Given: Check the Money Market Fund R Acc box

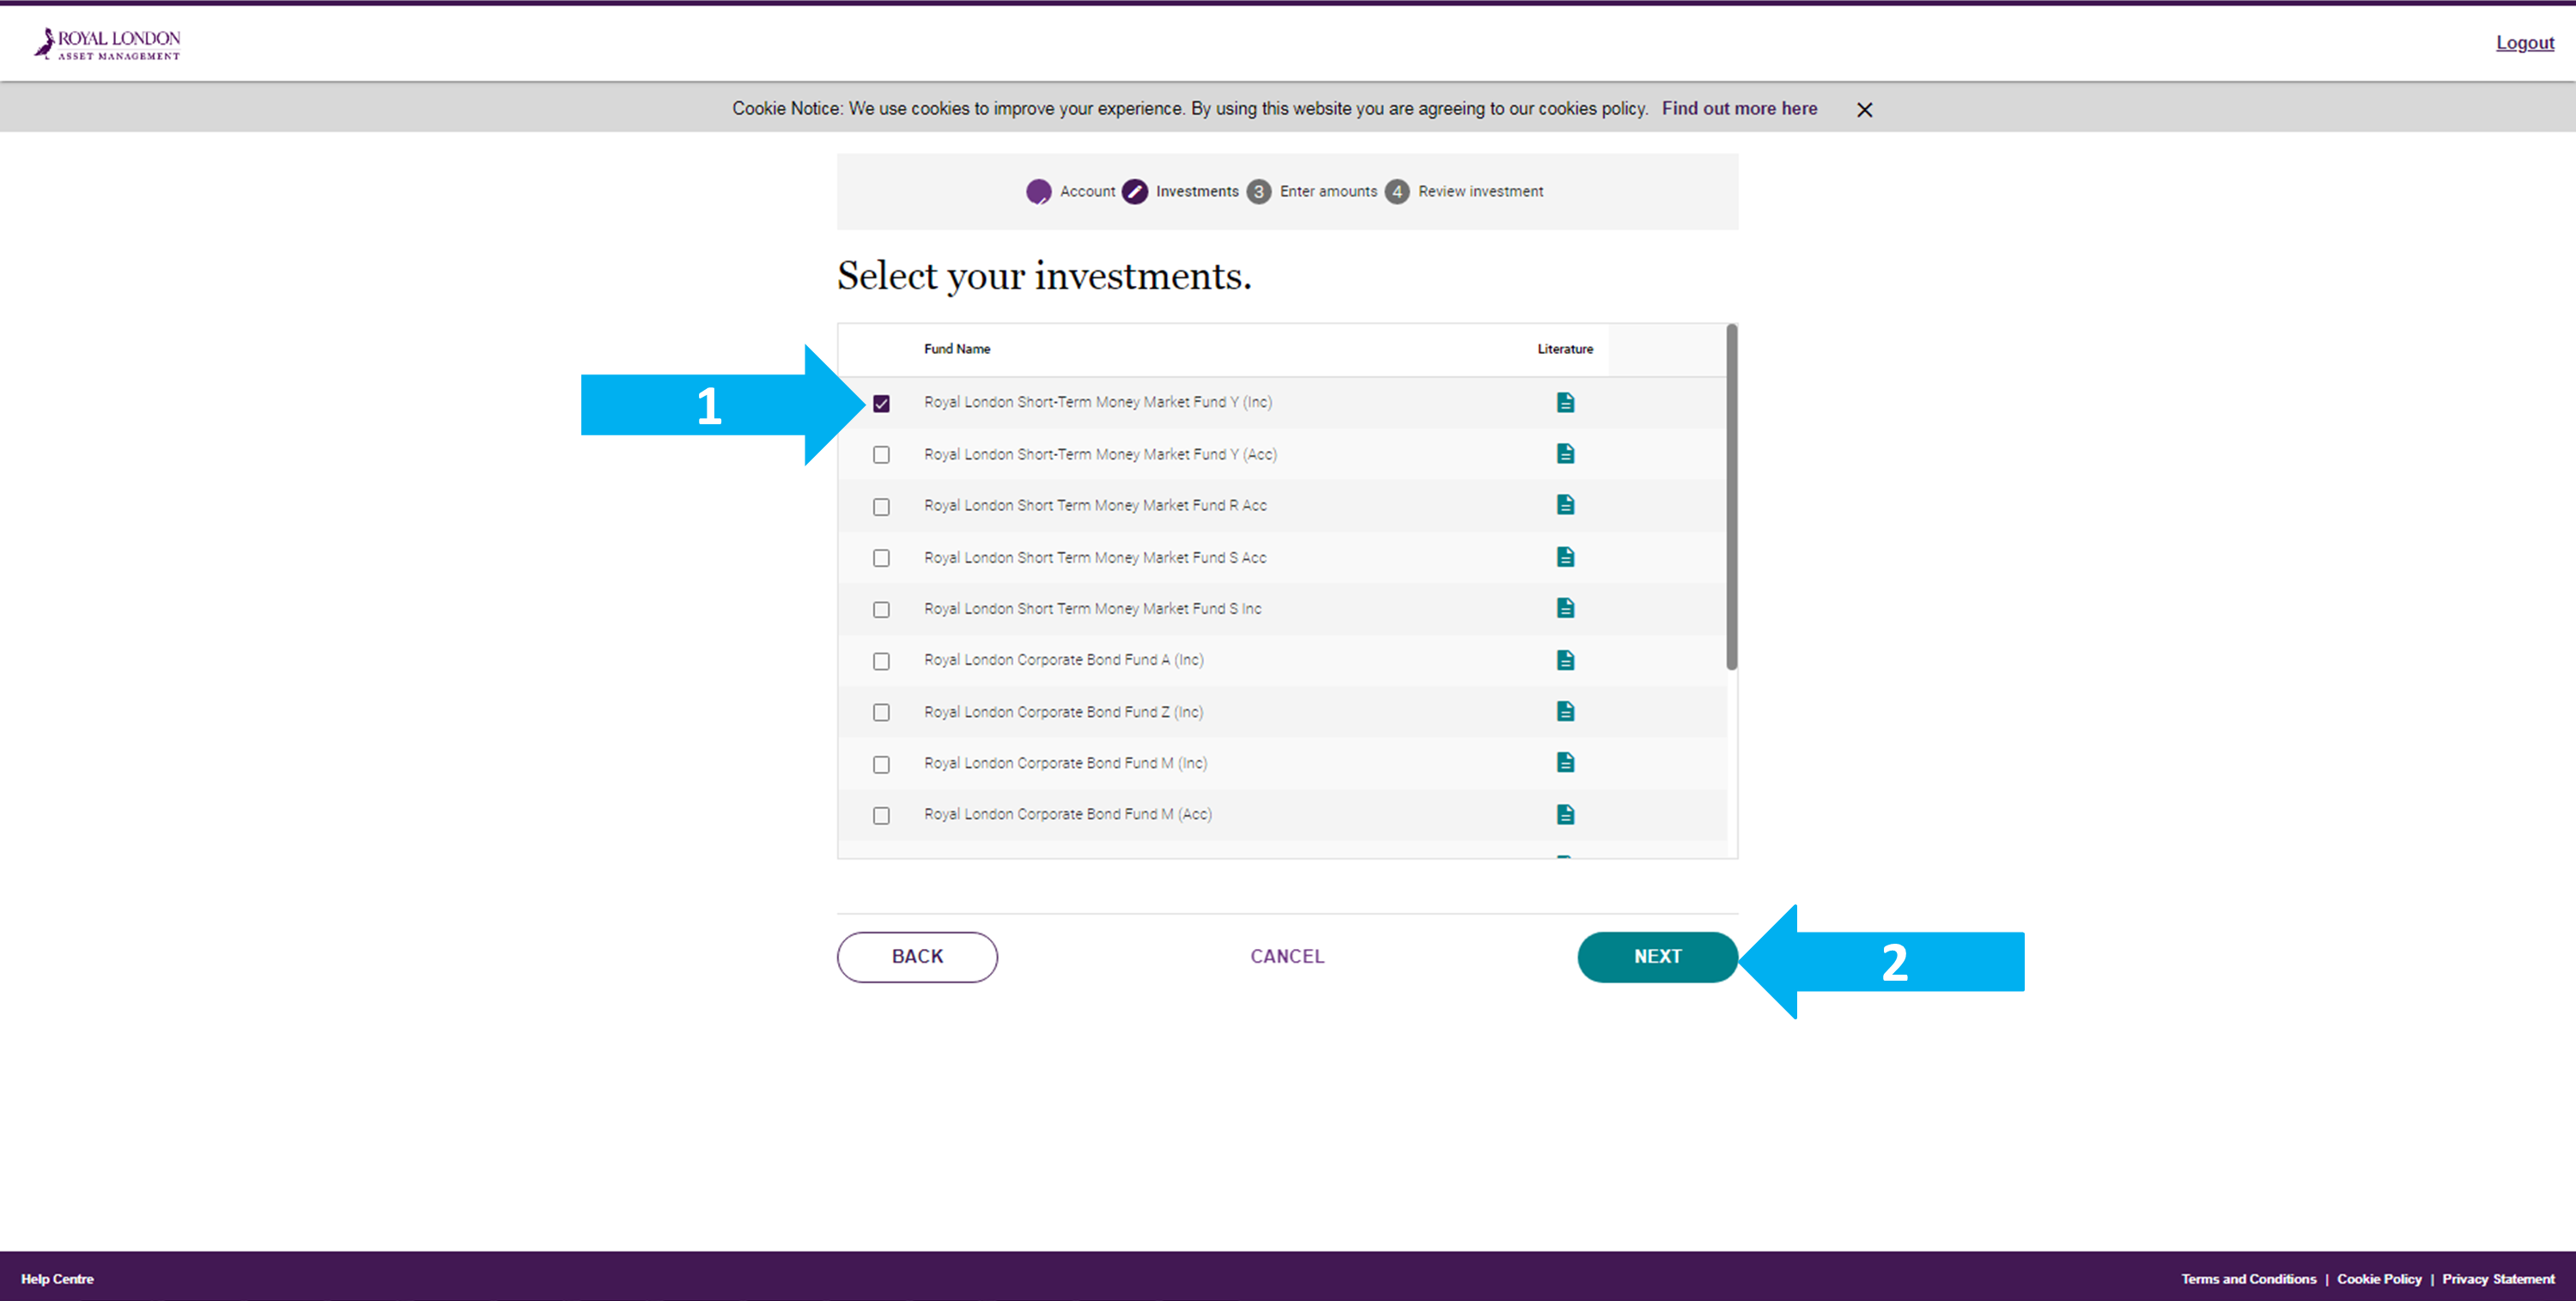Looking at the screenshot, I should coord(881,507).
